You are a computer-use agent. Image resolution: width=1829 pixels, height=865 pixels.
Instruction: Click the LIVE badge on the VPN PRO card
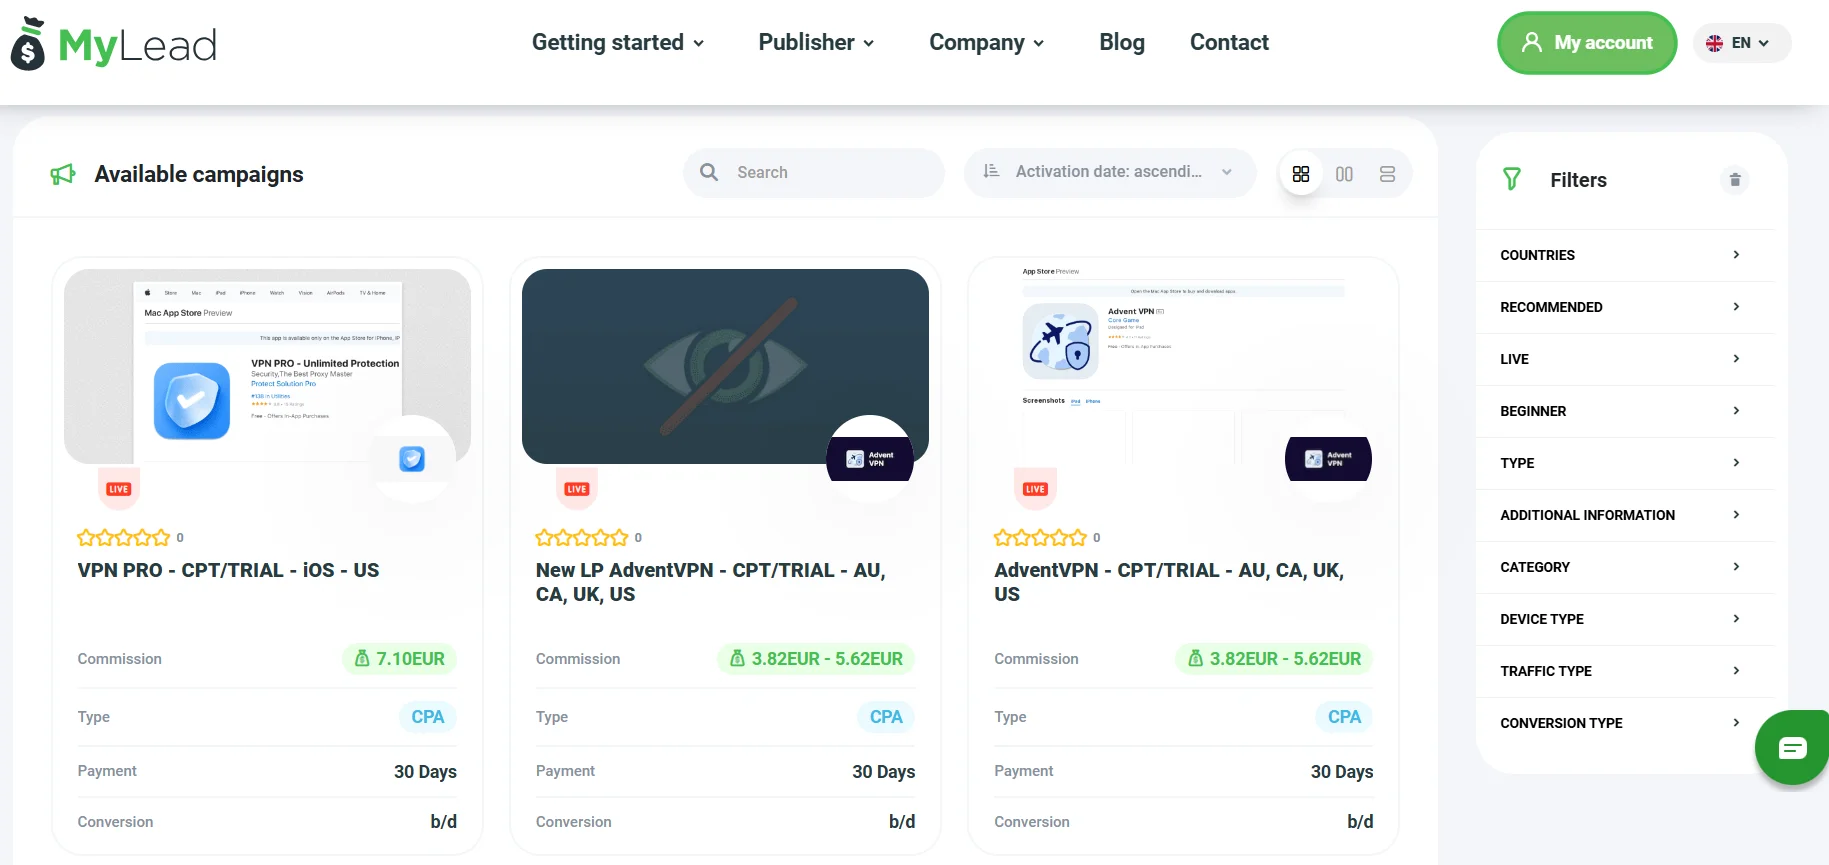pyautogui.click(x=119, y=489)
